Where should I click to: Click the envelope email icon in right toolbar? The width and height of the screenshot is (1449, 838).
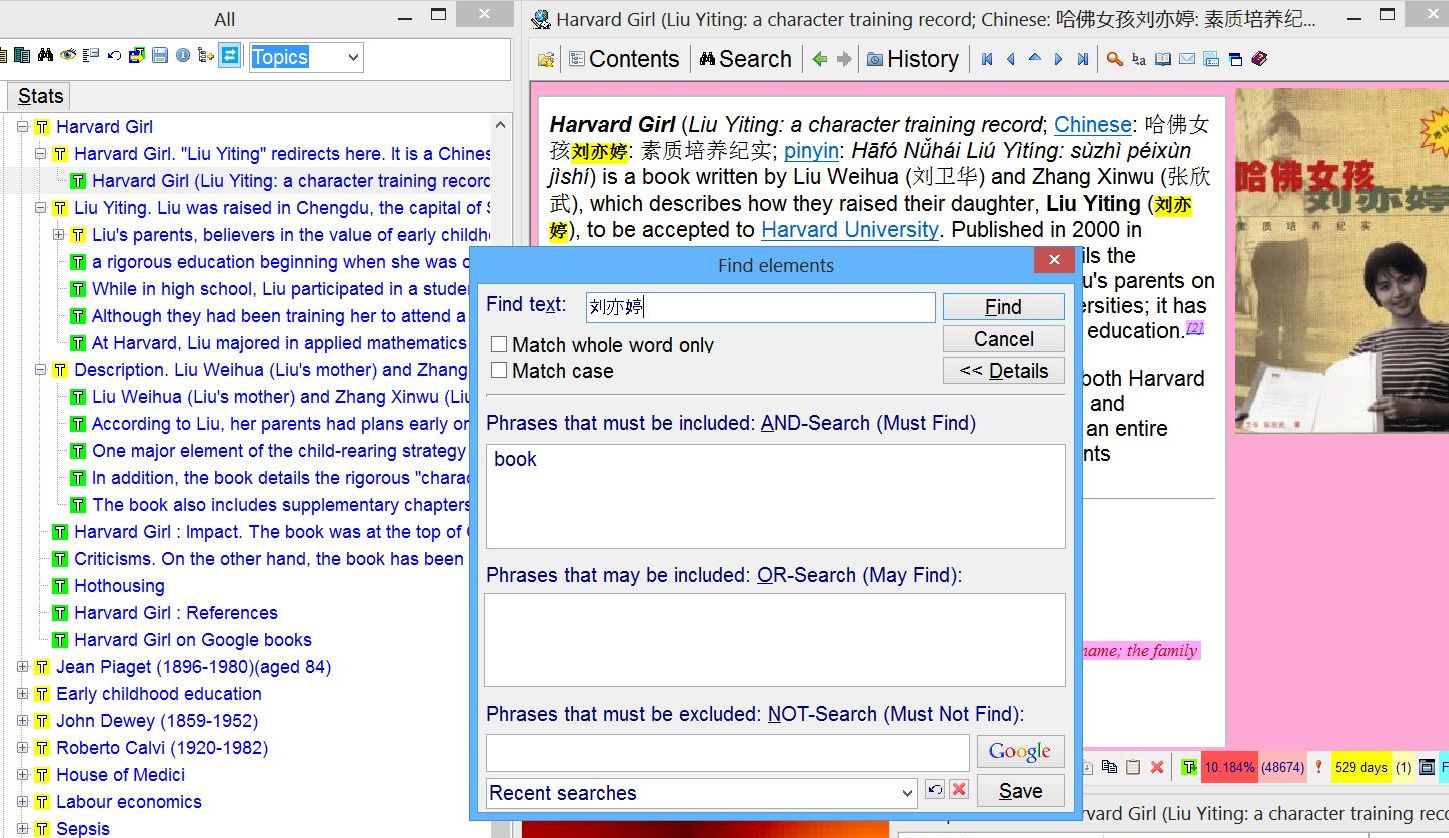point(1185,59)
